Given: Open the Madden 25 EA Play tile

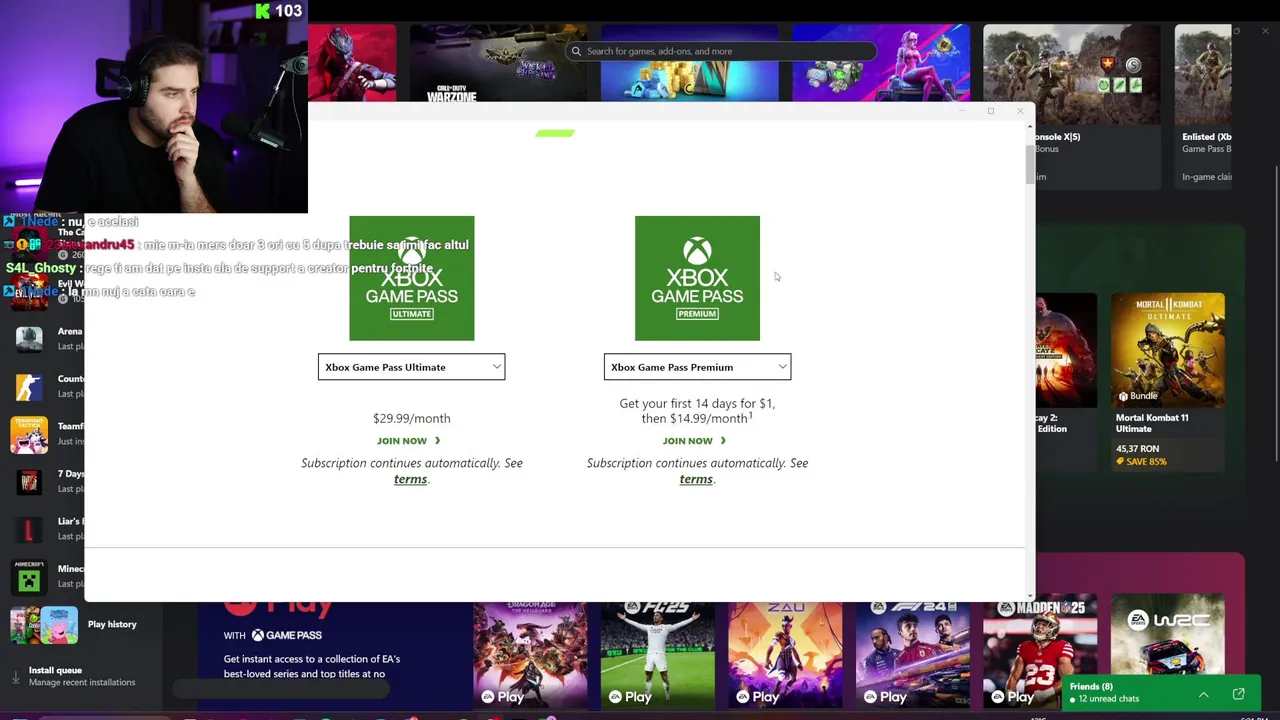Looking at the screenshot, I should point(1040,653).
